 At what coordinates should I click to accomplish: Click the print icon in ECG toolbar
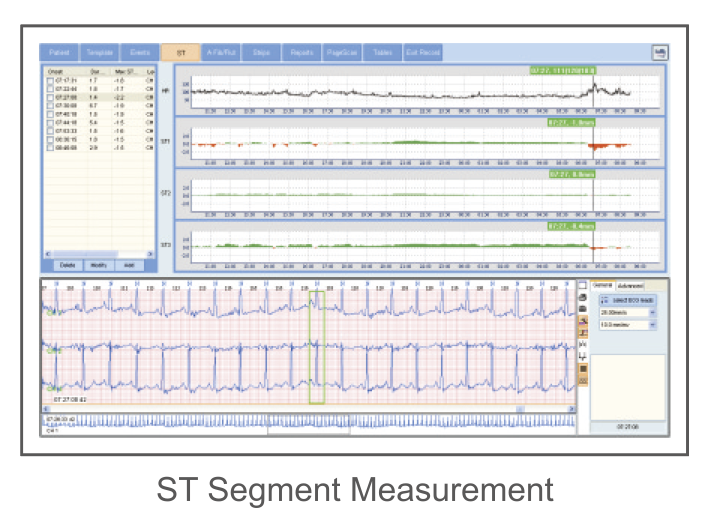583,298
